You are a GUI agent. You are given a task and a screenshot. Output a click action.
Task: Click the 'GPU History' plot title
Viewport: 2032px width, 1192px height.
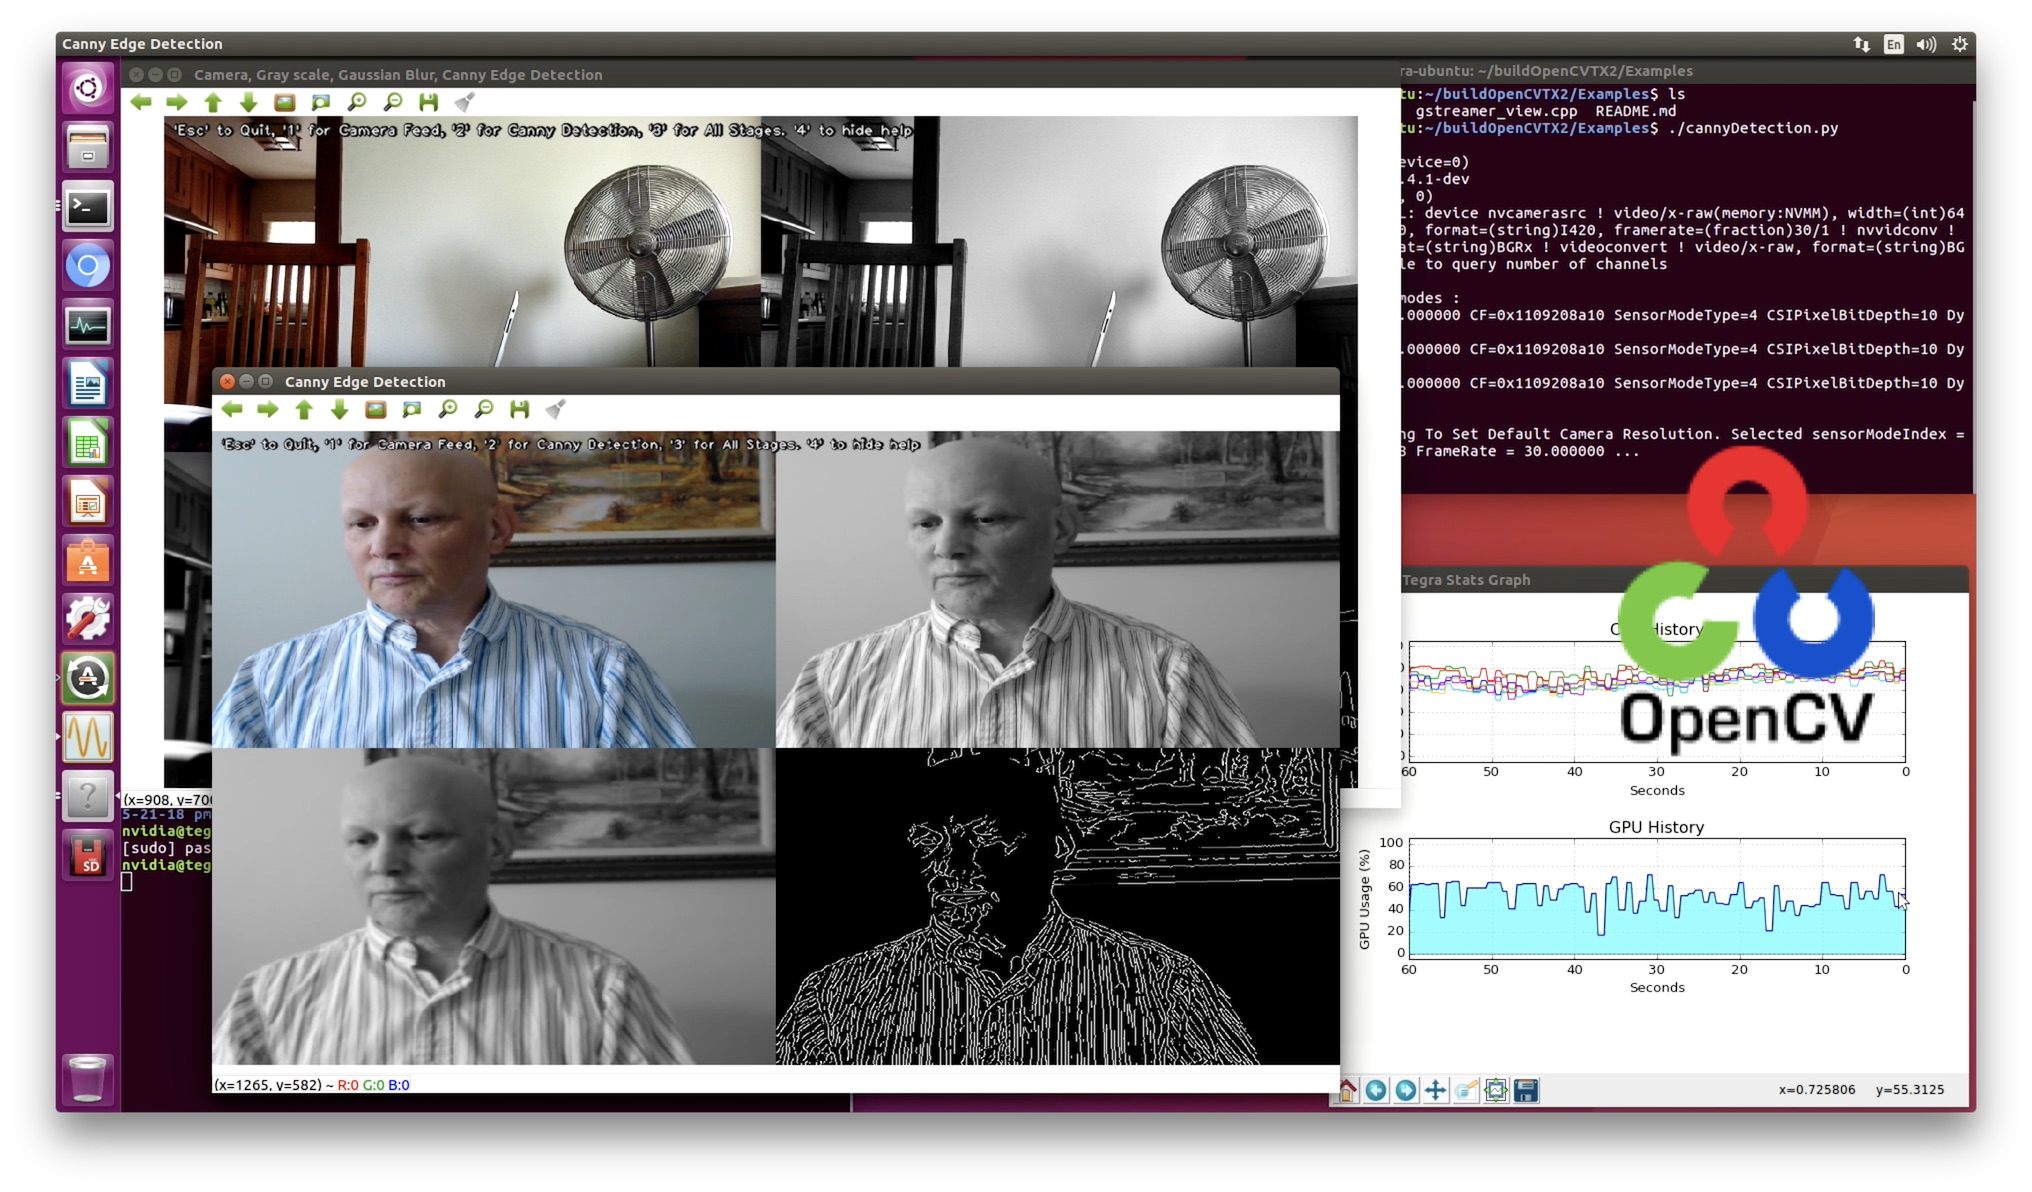click(x=1656, y=827)
